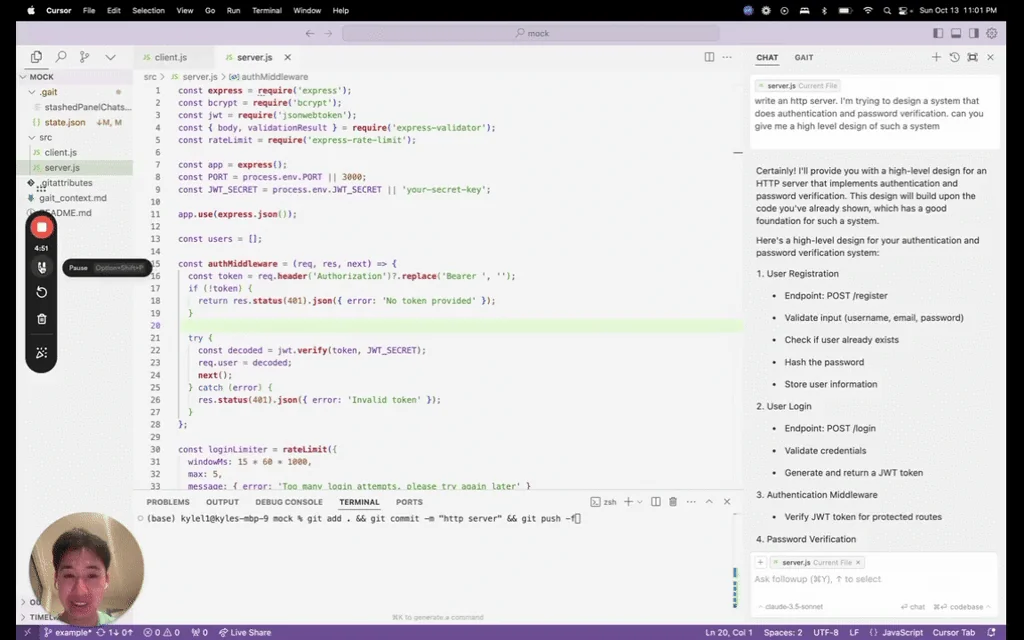Image resolution: width=1024 pixels, height=640 pixels.
Task: Select the Explorer icon in the activity bar
Action: click(37, 57)
